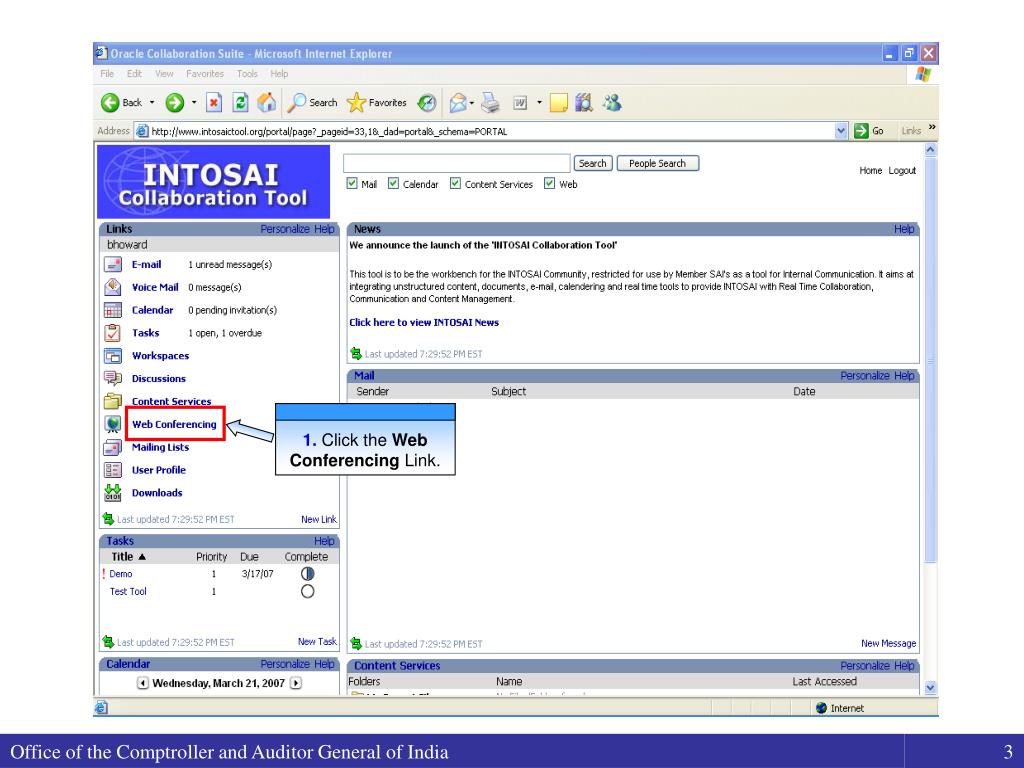Click the Voice Mail icon in Links
This screenshot has height=768, width=1024.
[113, 287]
